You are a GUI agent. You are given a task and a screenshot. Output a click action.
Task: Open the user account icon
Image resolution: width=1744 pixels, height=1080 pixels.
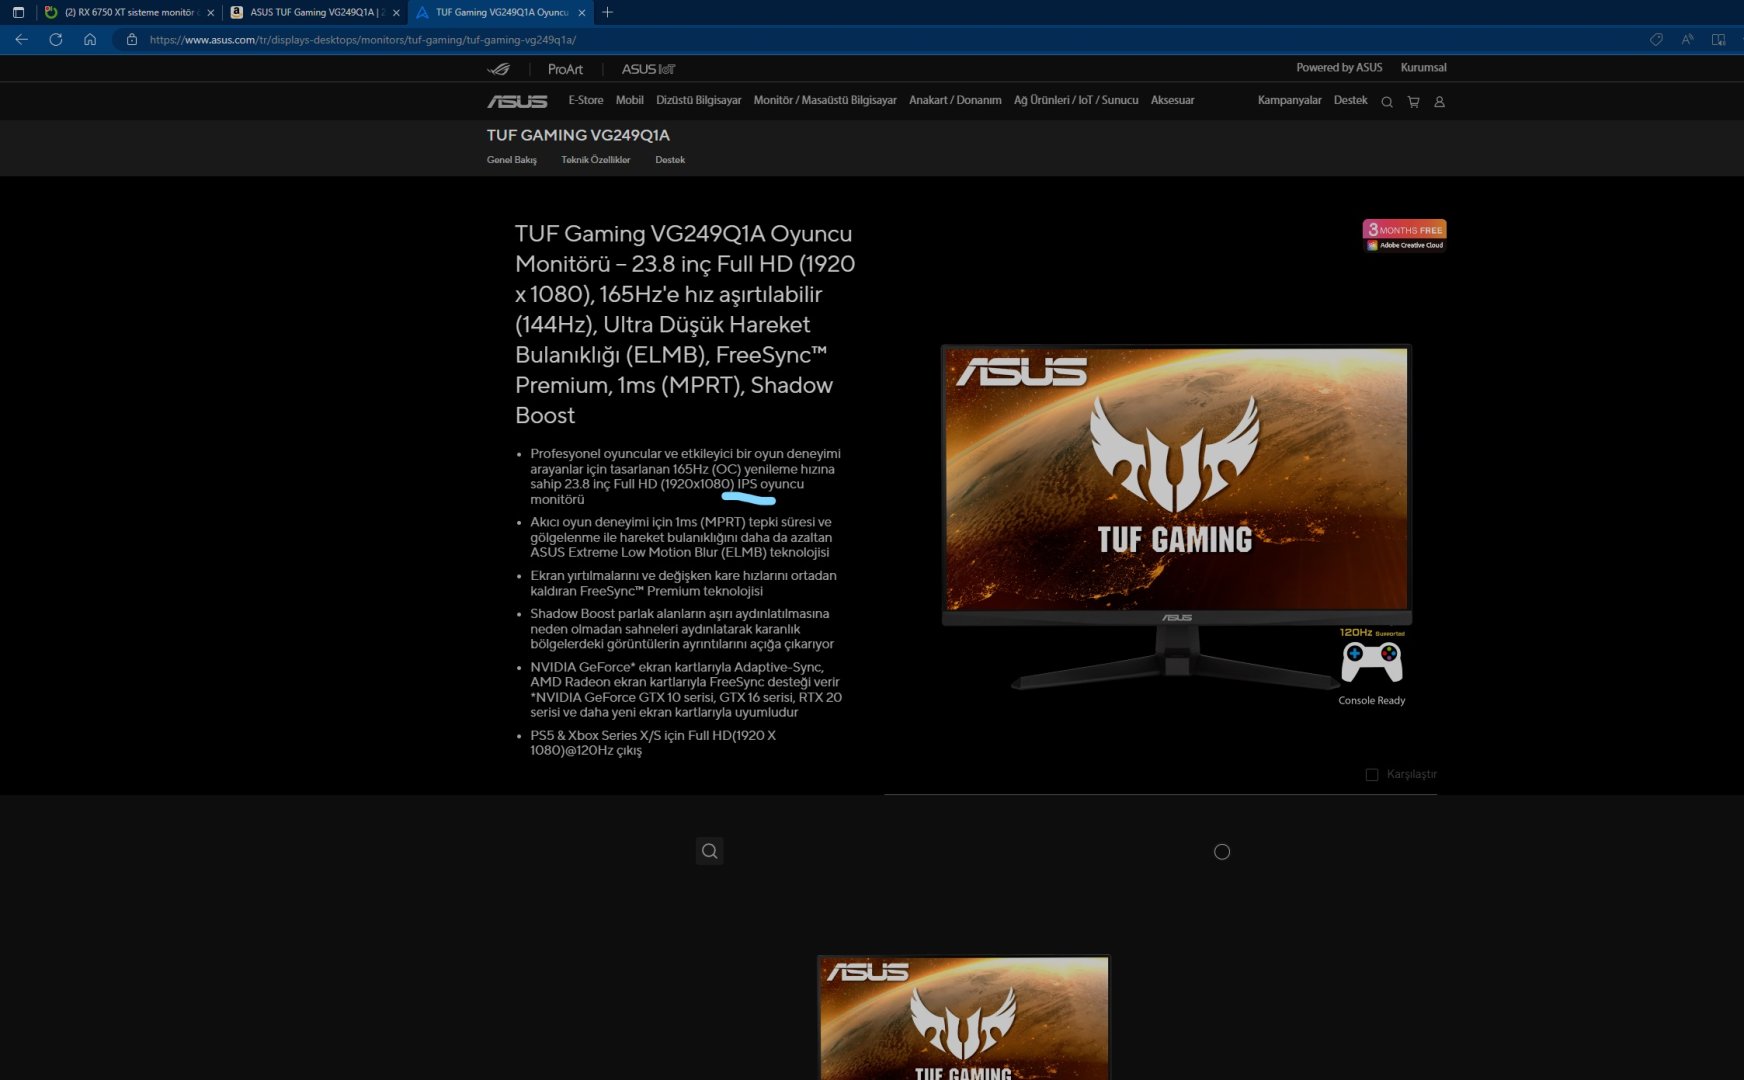1440,102
